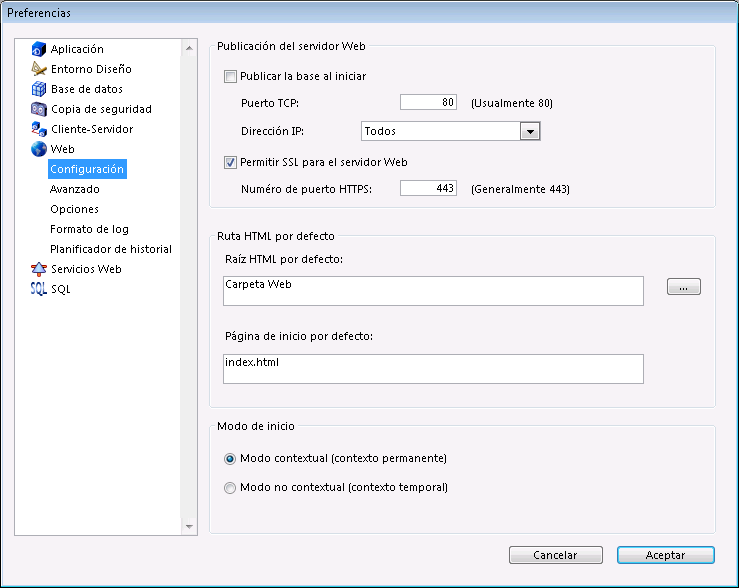739x588 pixels.
Task: Select Modo no contextual radio button
Action: [231, 488]
